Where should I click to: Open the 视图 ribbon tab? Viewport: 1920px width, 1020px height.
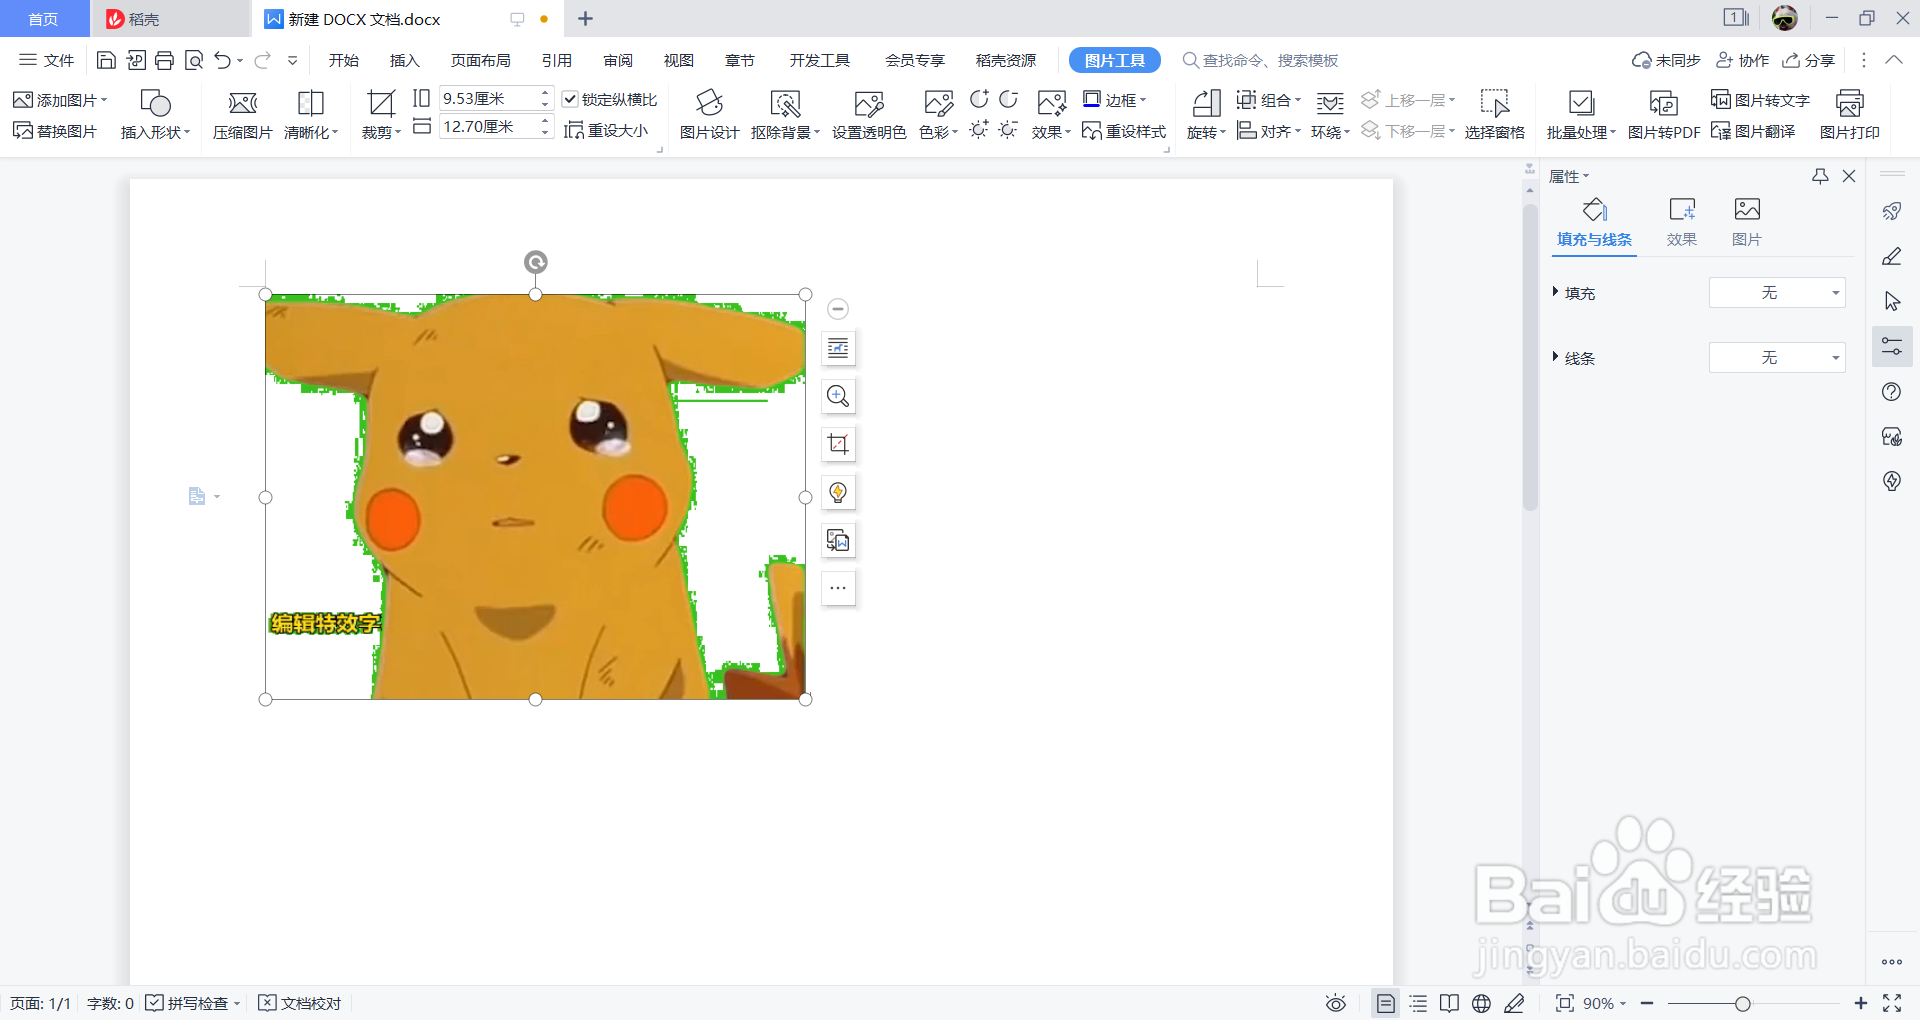(679, 60)
